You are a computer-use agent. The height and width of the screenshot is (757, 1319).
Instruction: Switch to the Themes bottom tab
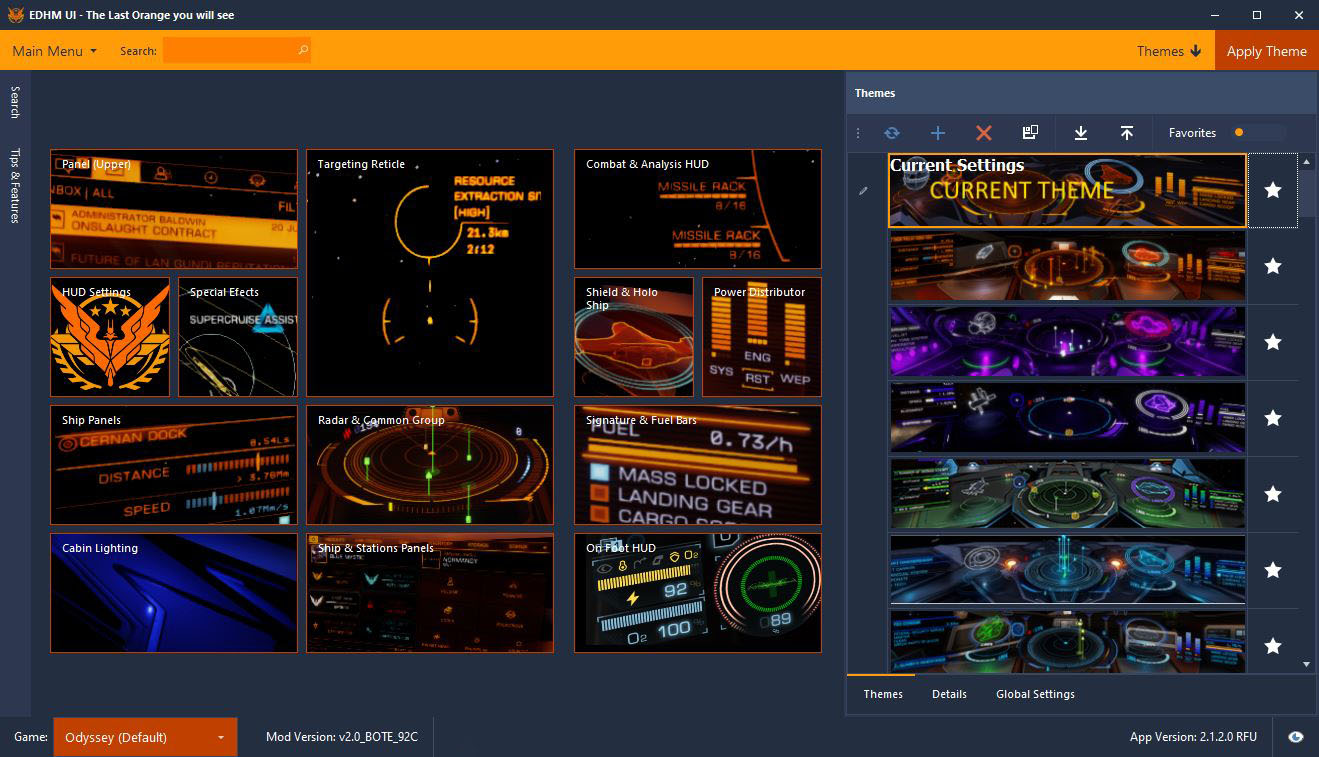coord(883,694)
